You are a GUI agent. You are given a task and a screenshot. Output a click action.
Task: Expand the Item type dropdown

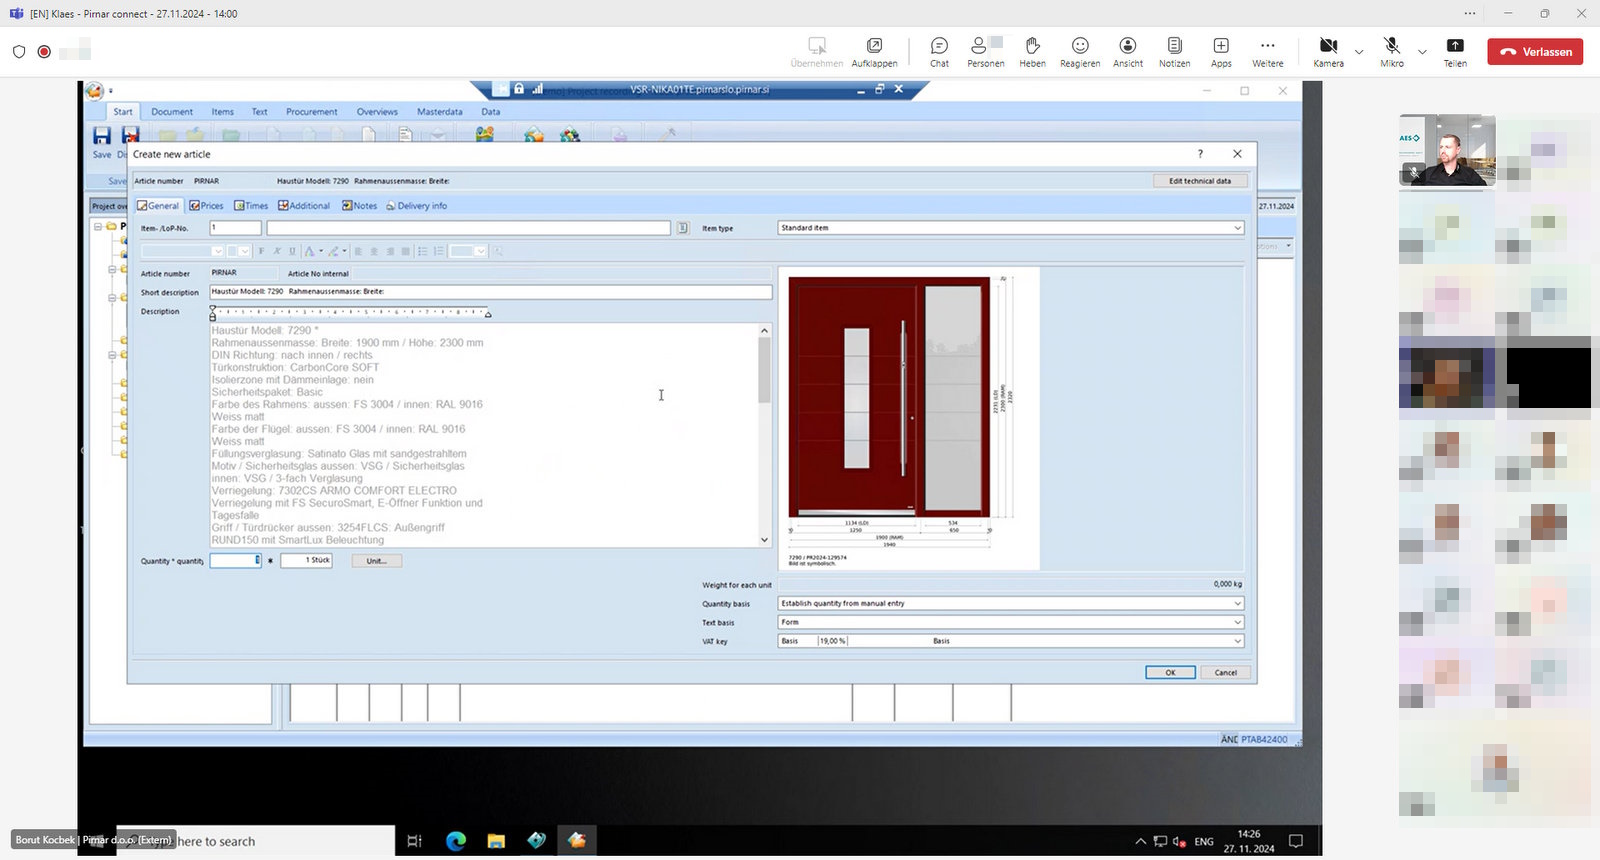(x=1237, y=228)
